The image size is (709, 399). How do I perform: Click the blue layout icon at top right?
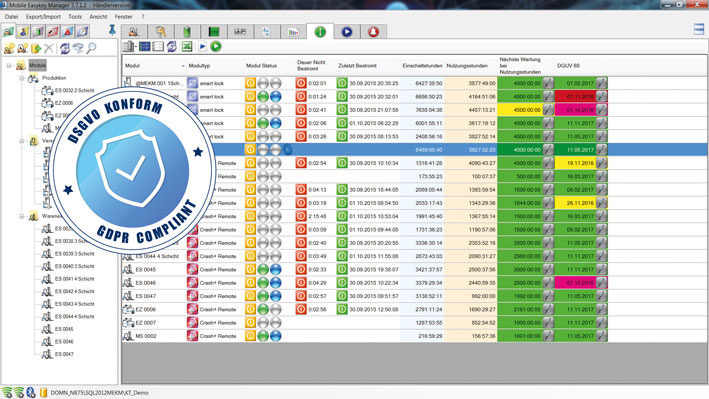click(699, 29)
